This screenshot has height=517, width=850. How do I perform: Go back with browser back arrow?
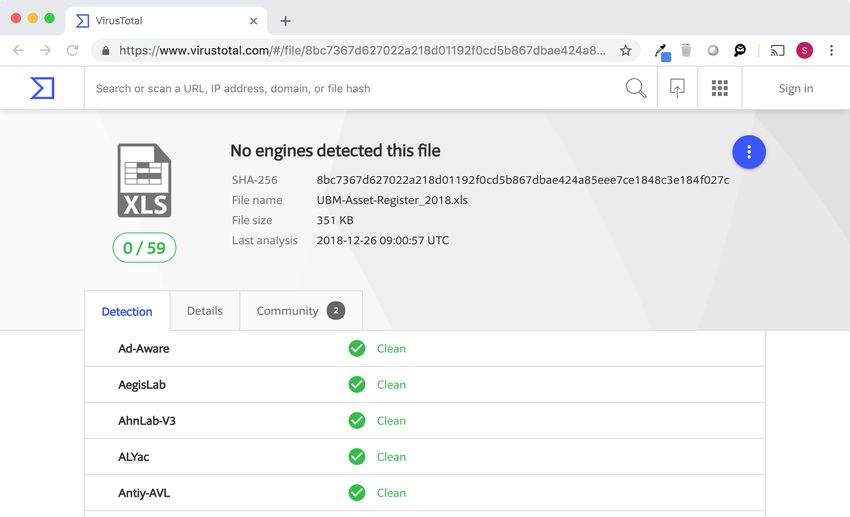(x=18, y=50)
